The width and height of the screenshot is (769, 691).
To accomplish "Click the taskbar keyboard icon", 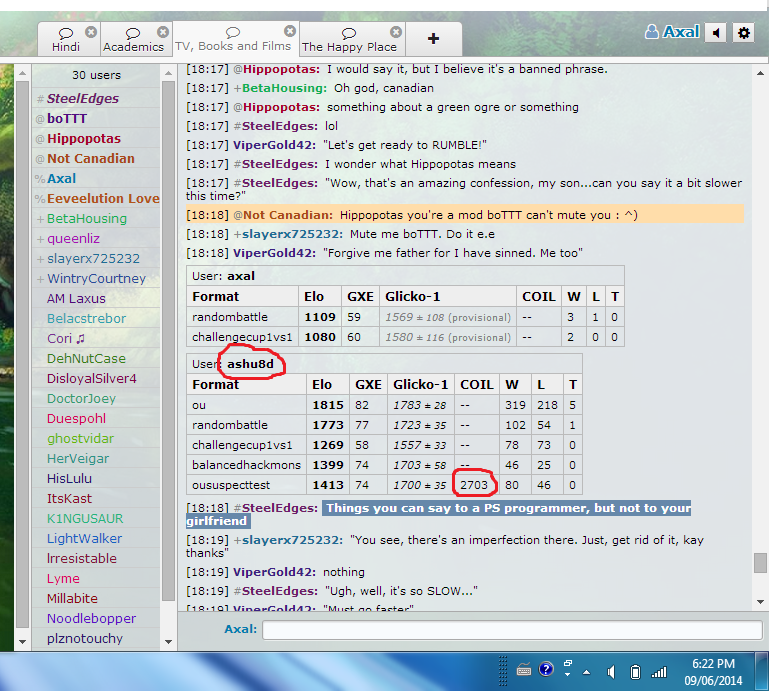I will click(x=523, y=670).
